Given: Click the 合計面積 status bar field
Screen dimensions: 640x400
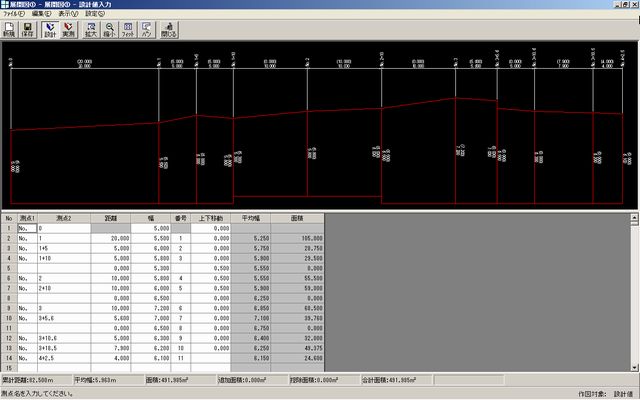Looking at the screenshot, I should coord(396,380).
